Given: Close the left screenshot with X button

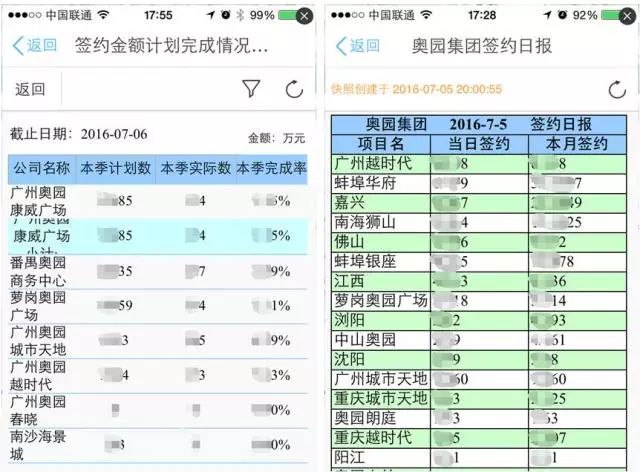Looking at the screenshot, I should click(304, 16).
